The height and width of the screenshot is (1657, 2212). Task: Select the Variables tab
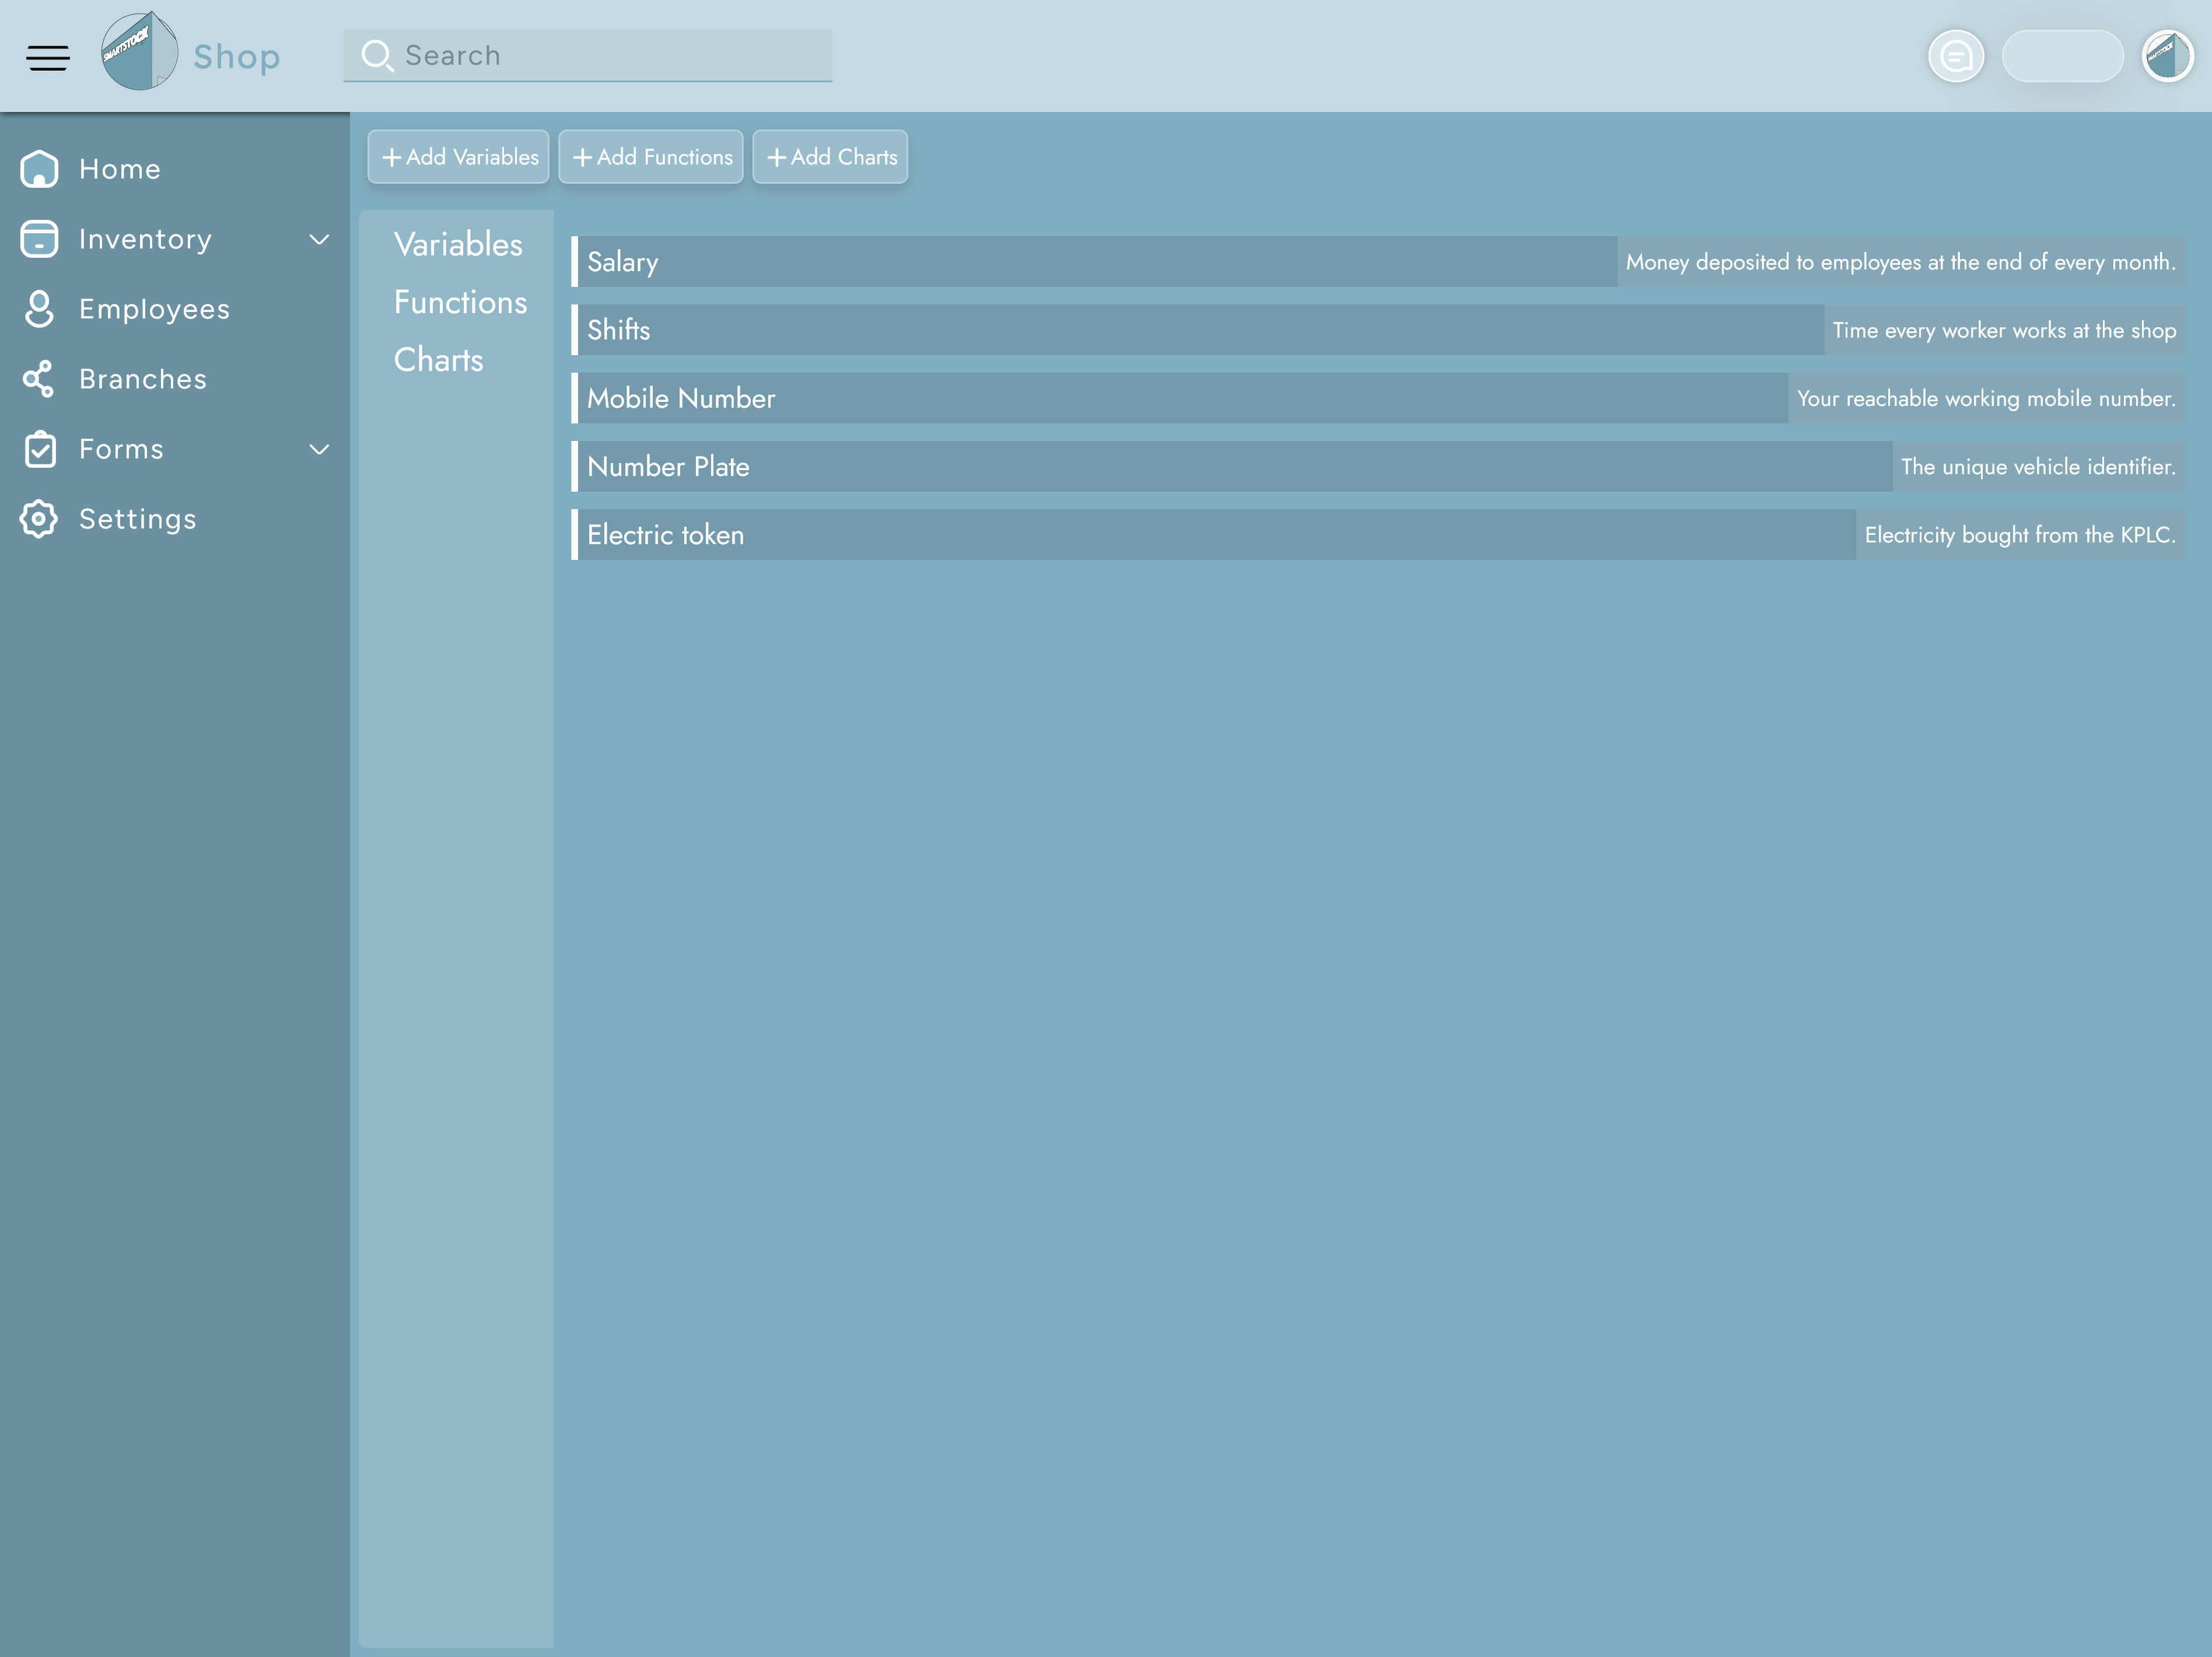point(458,244)
